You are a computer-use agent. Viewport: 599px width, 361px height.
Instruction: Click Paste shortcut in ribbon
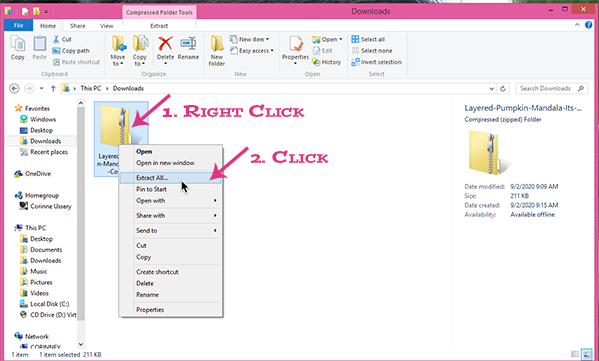click(x=76, y=62)
